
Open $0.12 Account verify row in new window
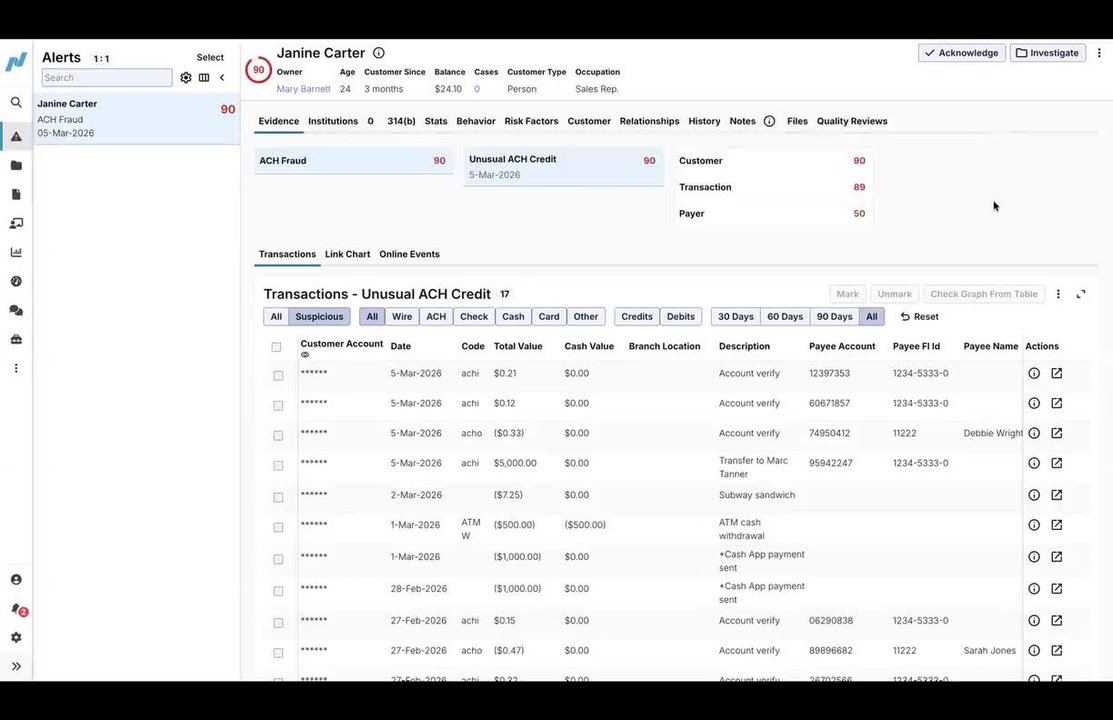pos(1057,403)
